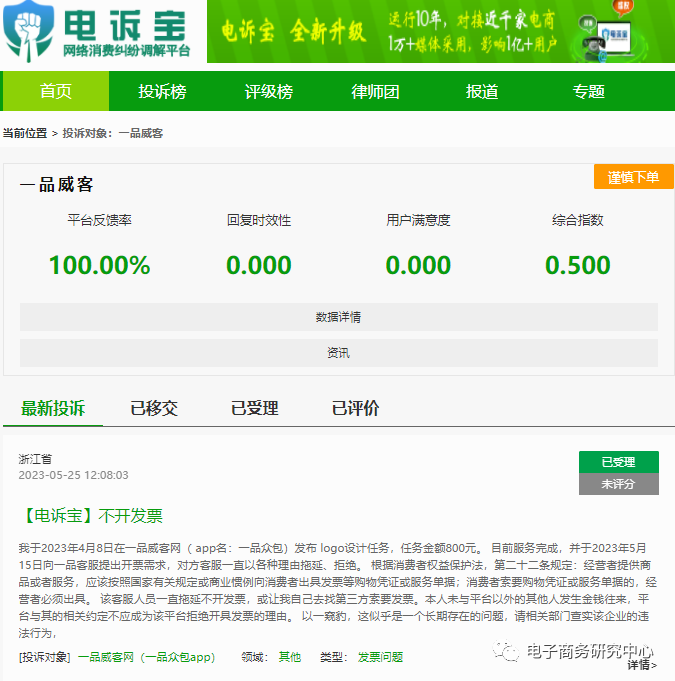Image resolution: width=675 pixels, height=681 pixels.
Task: Expand the 资讯 bar
Action: (339, 353)
